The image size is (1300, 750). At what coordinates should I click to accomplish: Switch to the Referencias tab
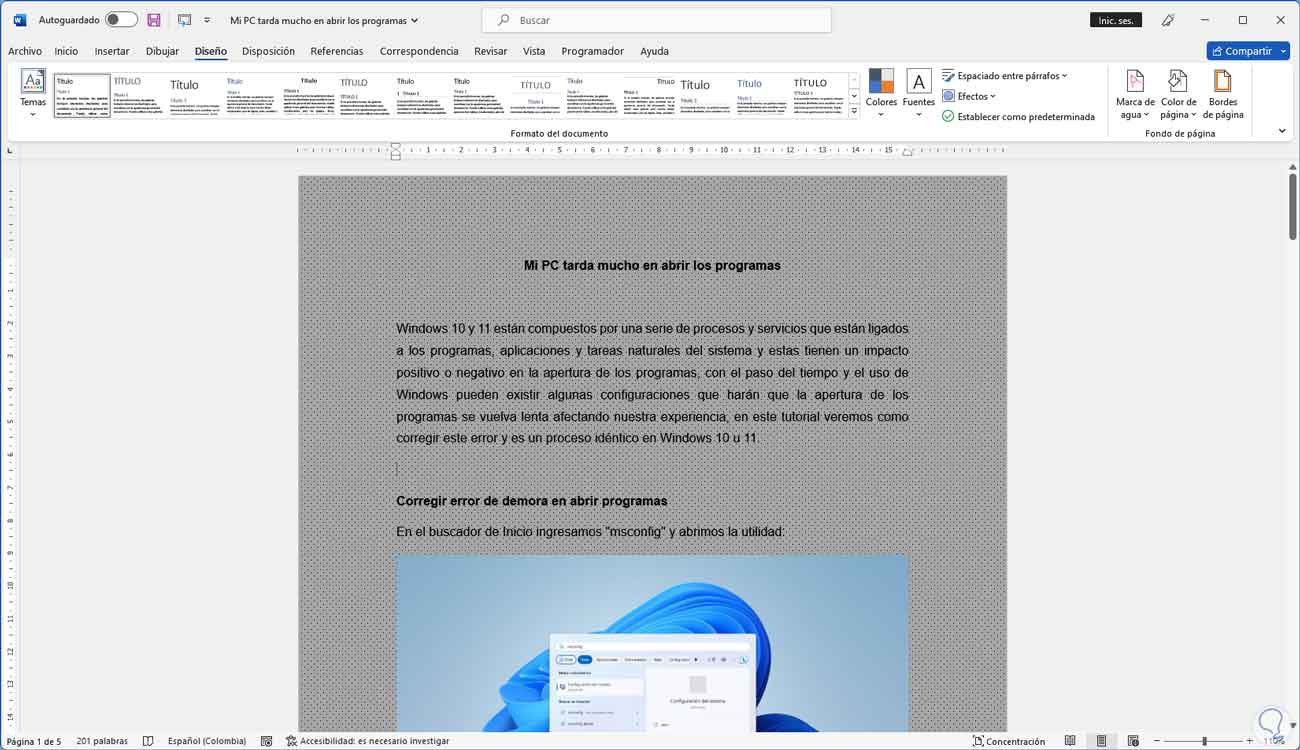tap(337, 51)
